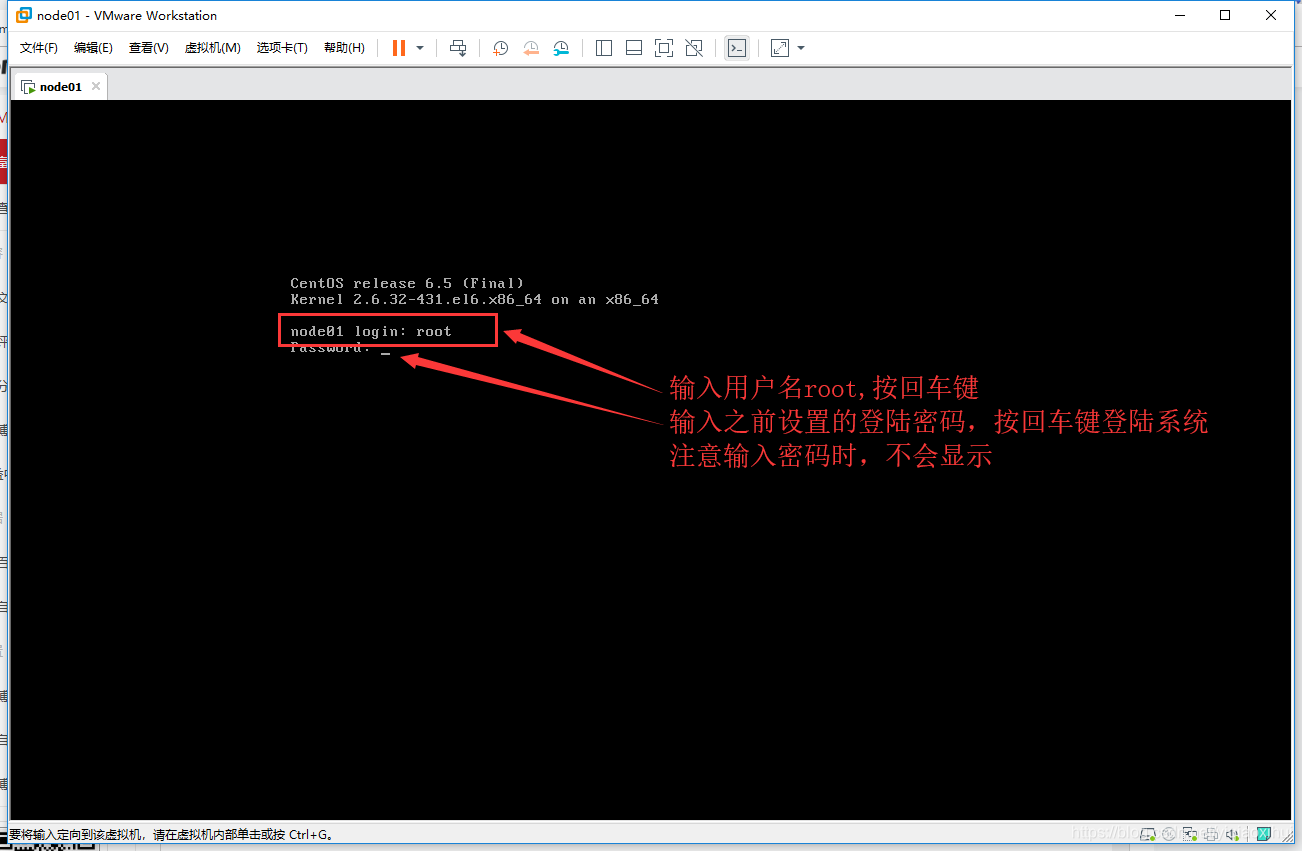
Task: Click the 'node01 login: root' console line
Action: (x=371, y=331)
